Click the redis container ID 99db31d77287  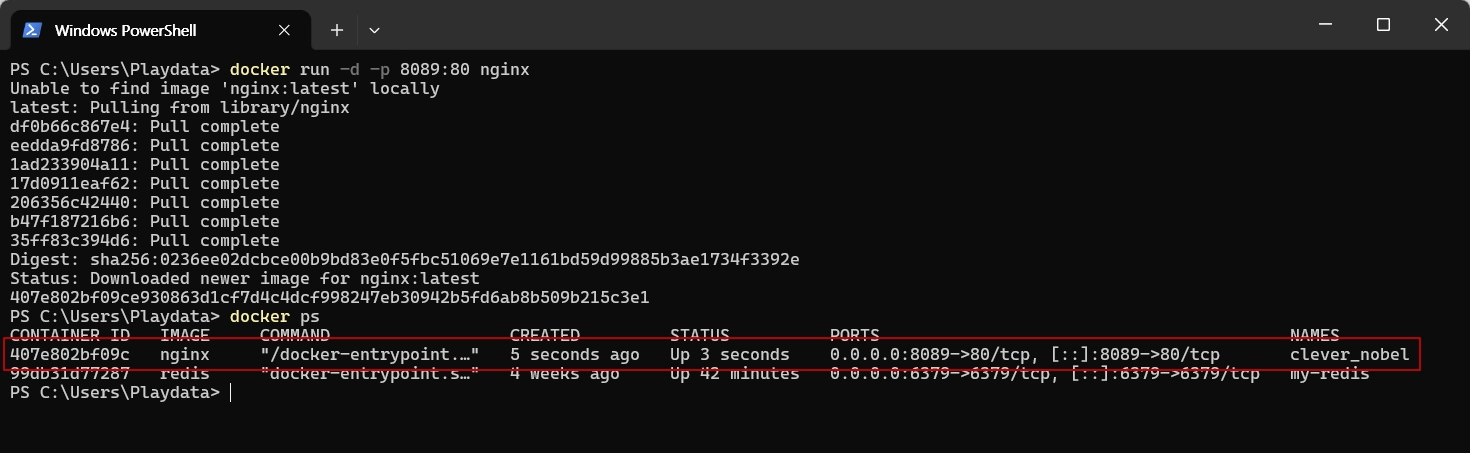point(70,374)
